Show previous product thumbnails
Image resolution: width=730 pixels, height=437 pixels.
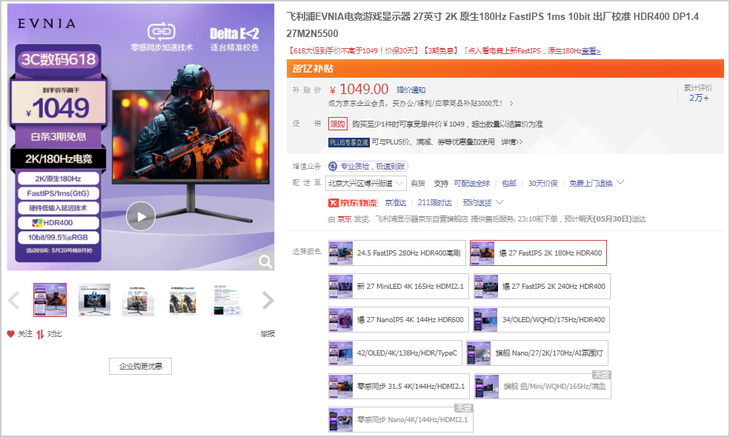(x=14, y=300)
